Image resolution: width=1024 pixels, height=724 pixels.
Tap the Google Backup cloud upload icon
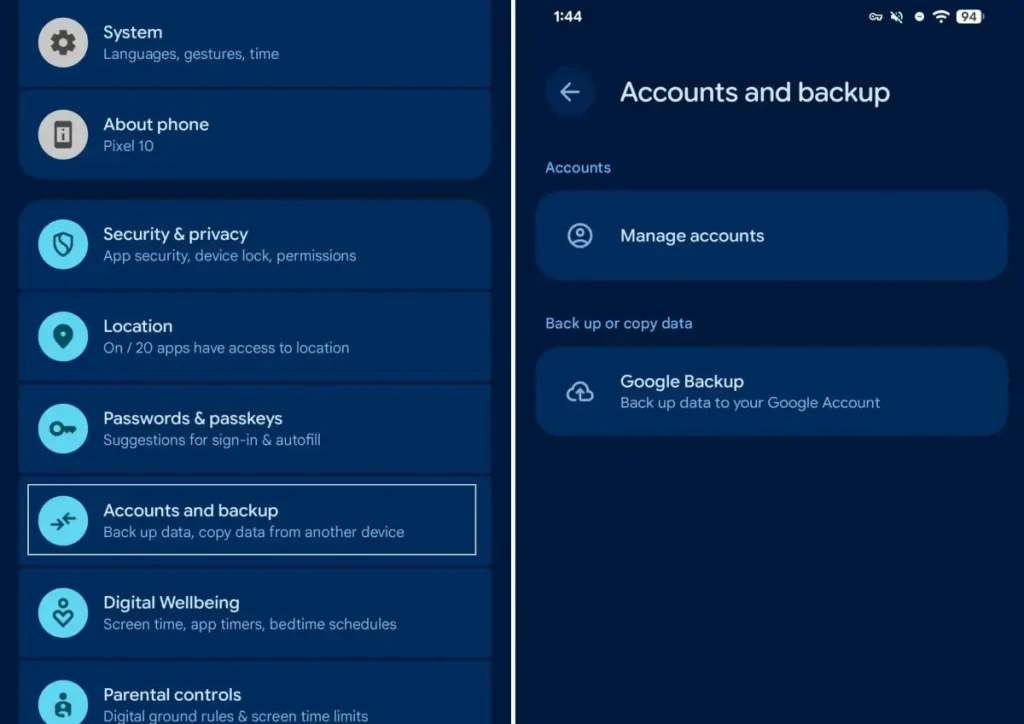pyautogui.click(x=580, y=392)
